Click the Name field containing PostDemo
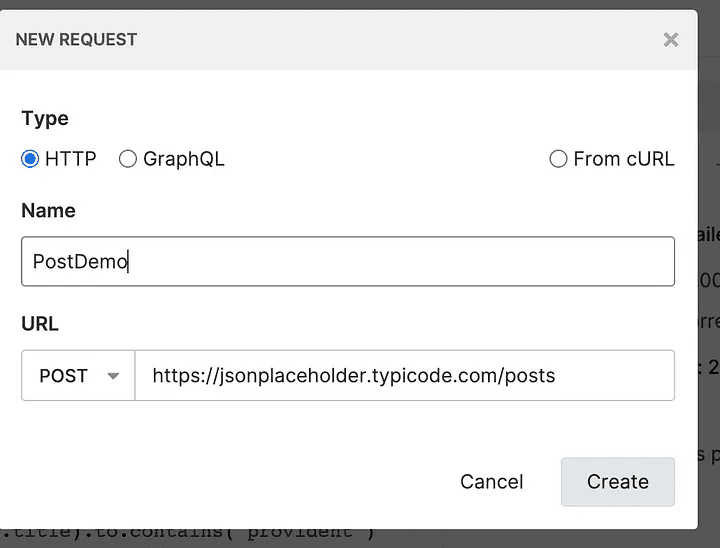 pos(348,261)
